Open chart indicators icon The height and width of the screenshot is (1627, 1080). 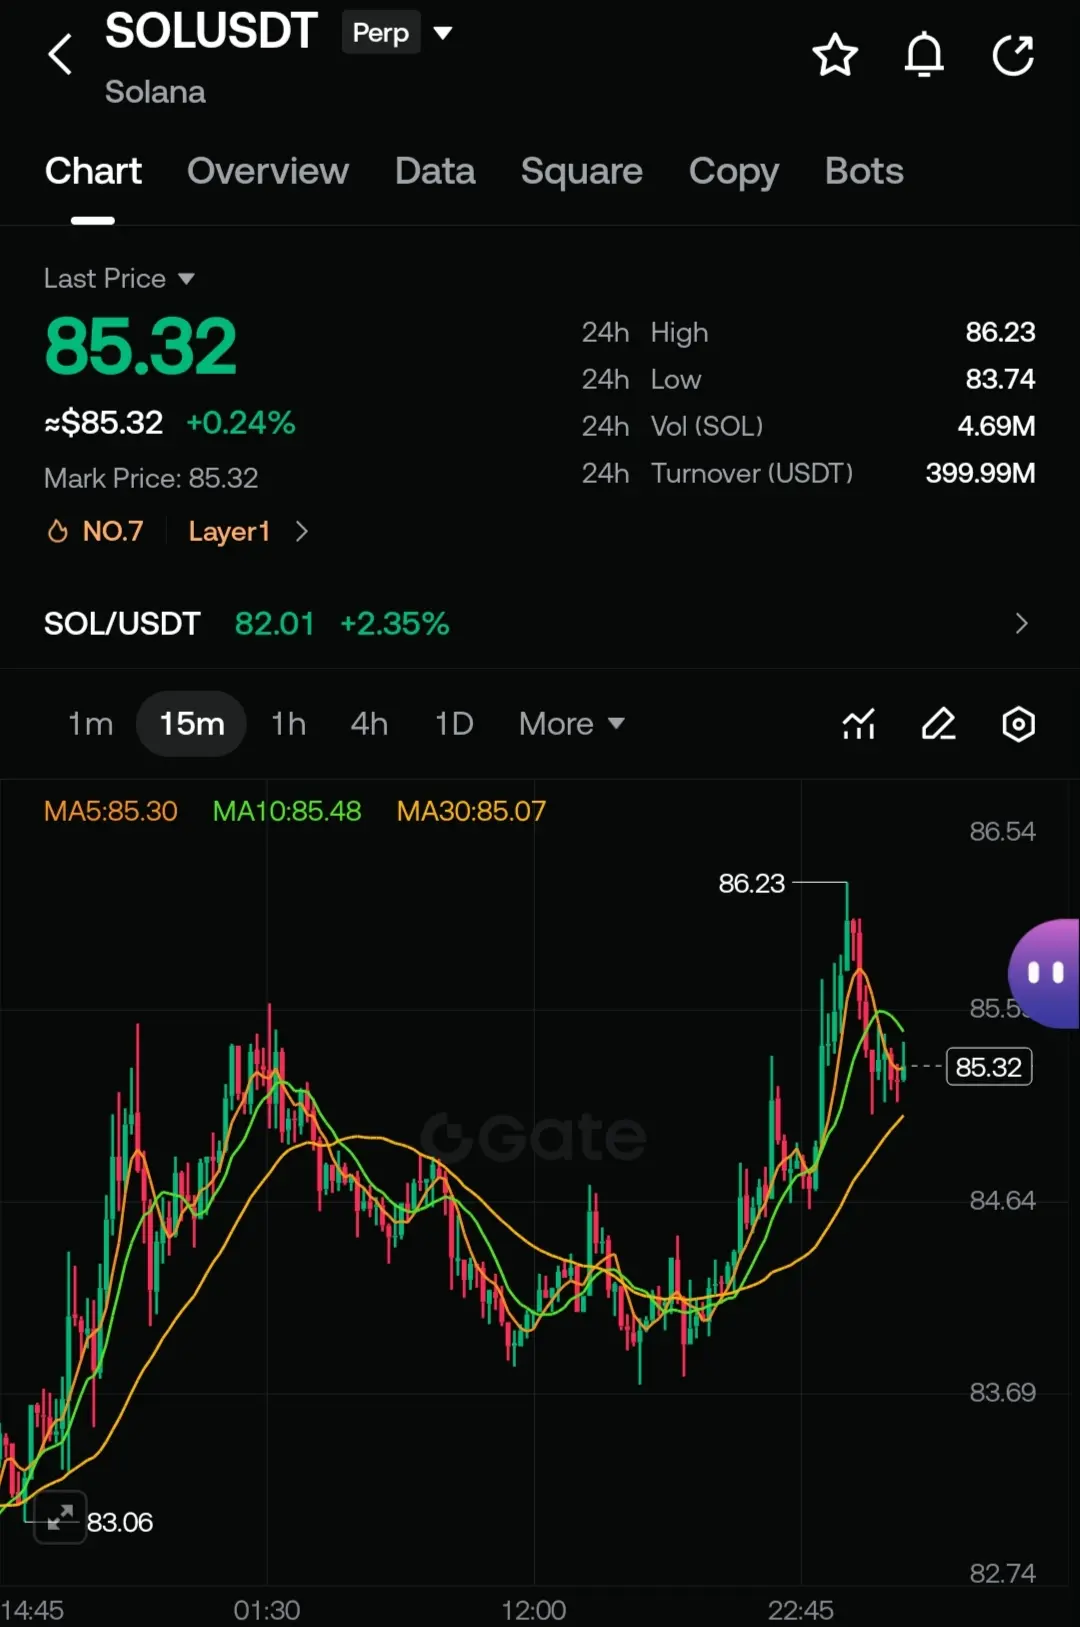click(x=859, y=724)
